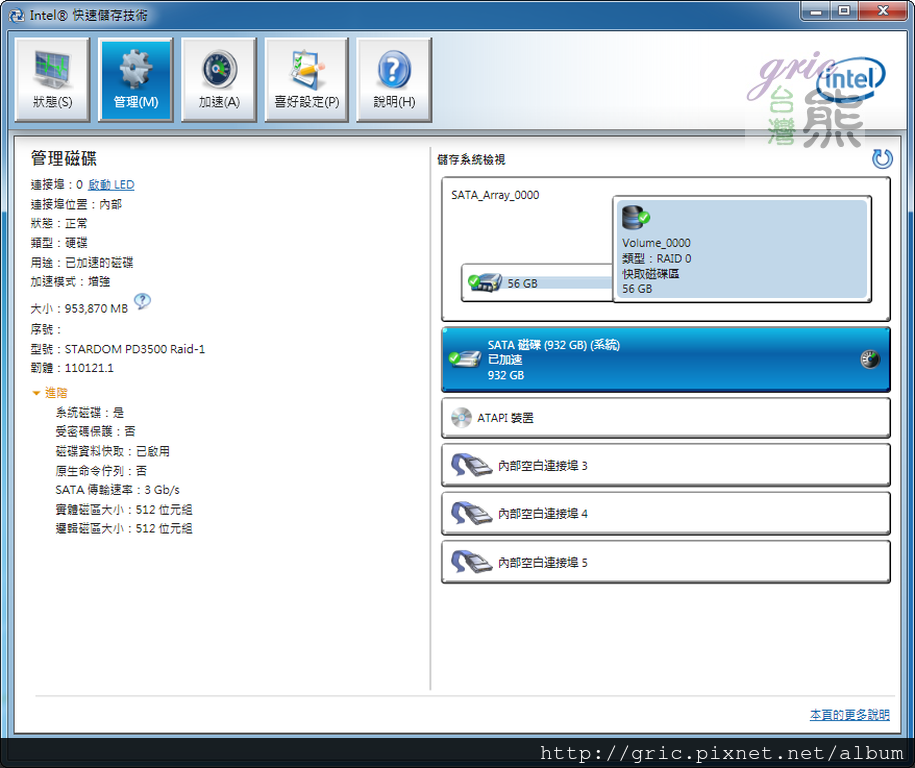Select the Volume_0000 RAID 0 volume
Image resolution: width=915 pixels, height=768 pixels.
[742, 249]
